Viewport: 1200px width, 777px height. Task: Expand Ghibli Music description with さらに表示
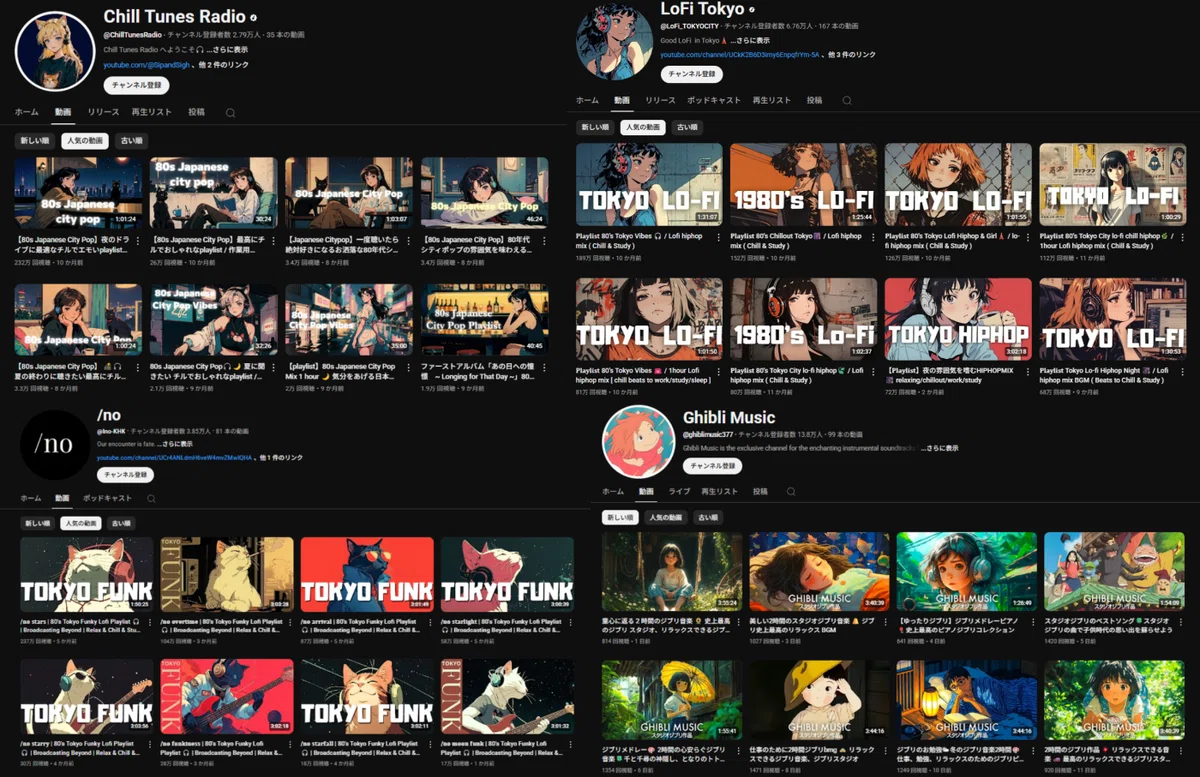940,448
